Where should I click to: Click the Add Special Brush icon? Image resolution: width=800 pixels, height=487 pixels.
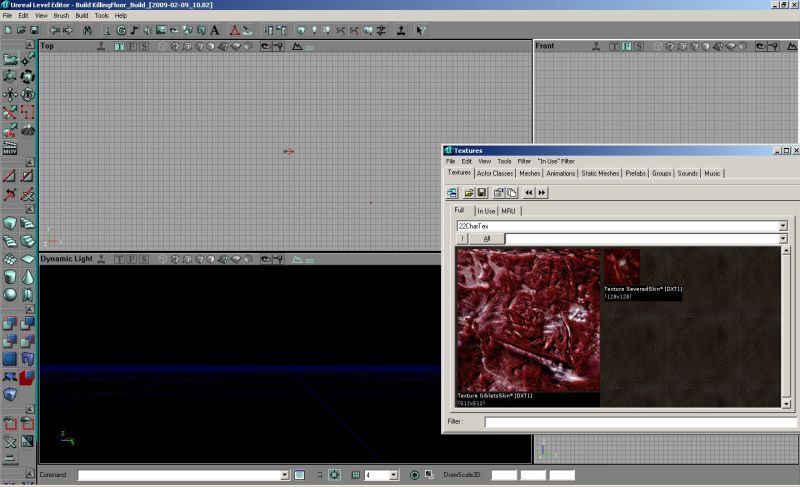coord(10,359)
